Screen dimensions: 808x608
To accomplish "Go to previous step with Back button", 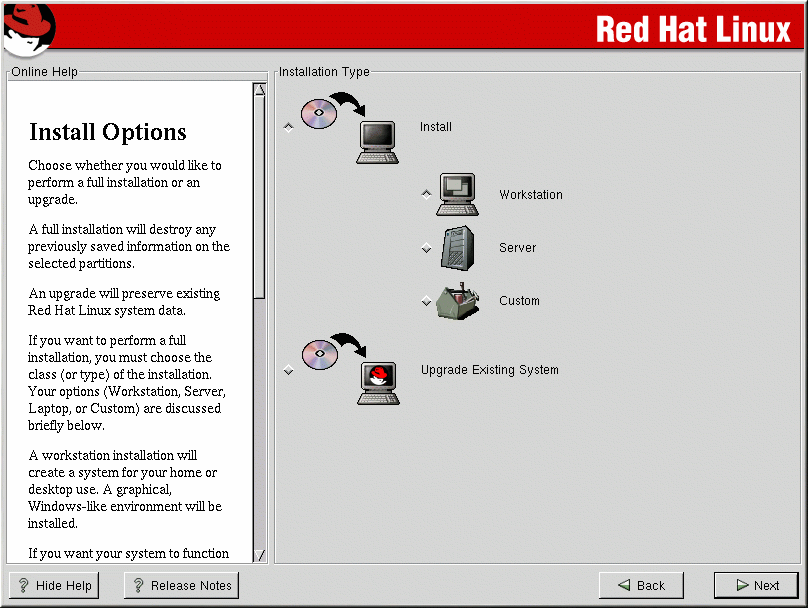I will tap(641, 586).
